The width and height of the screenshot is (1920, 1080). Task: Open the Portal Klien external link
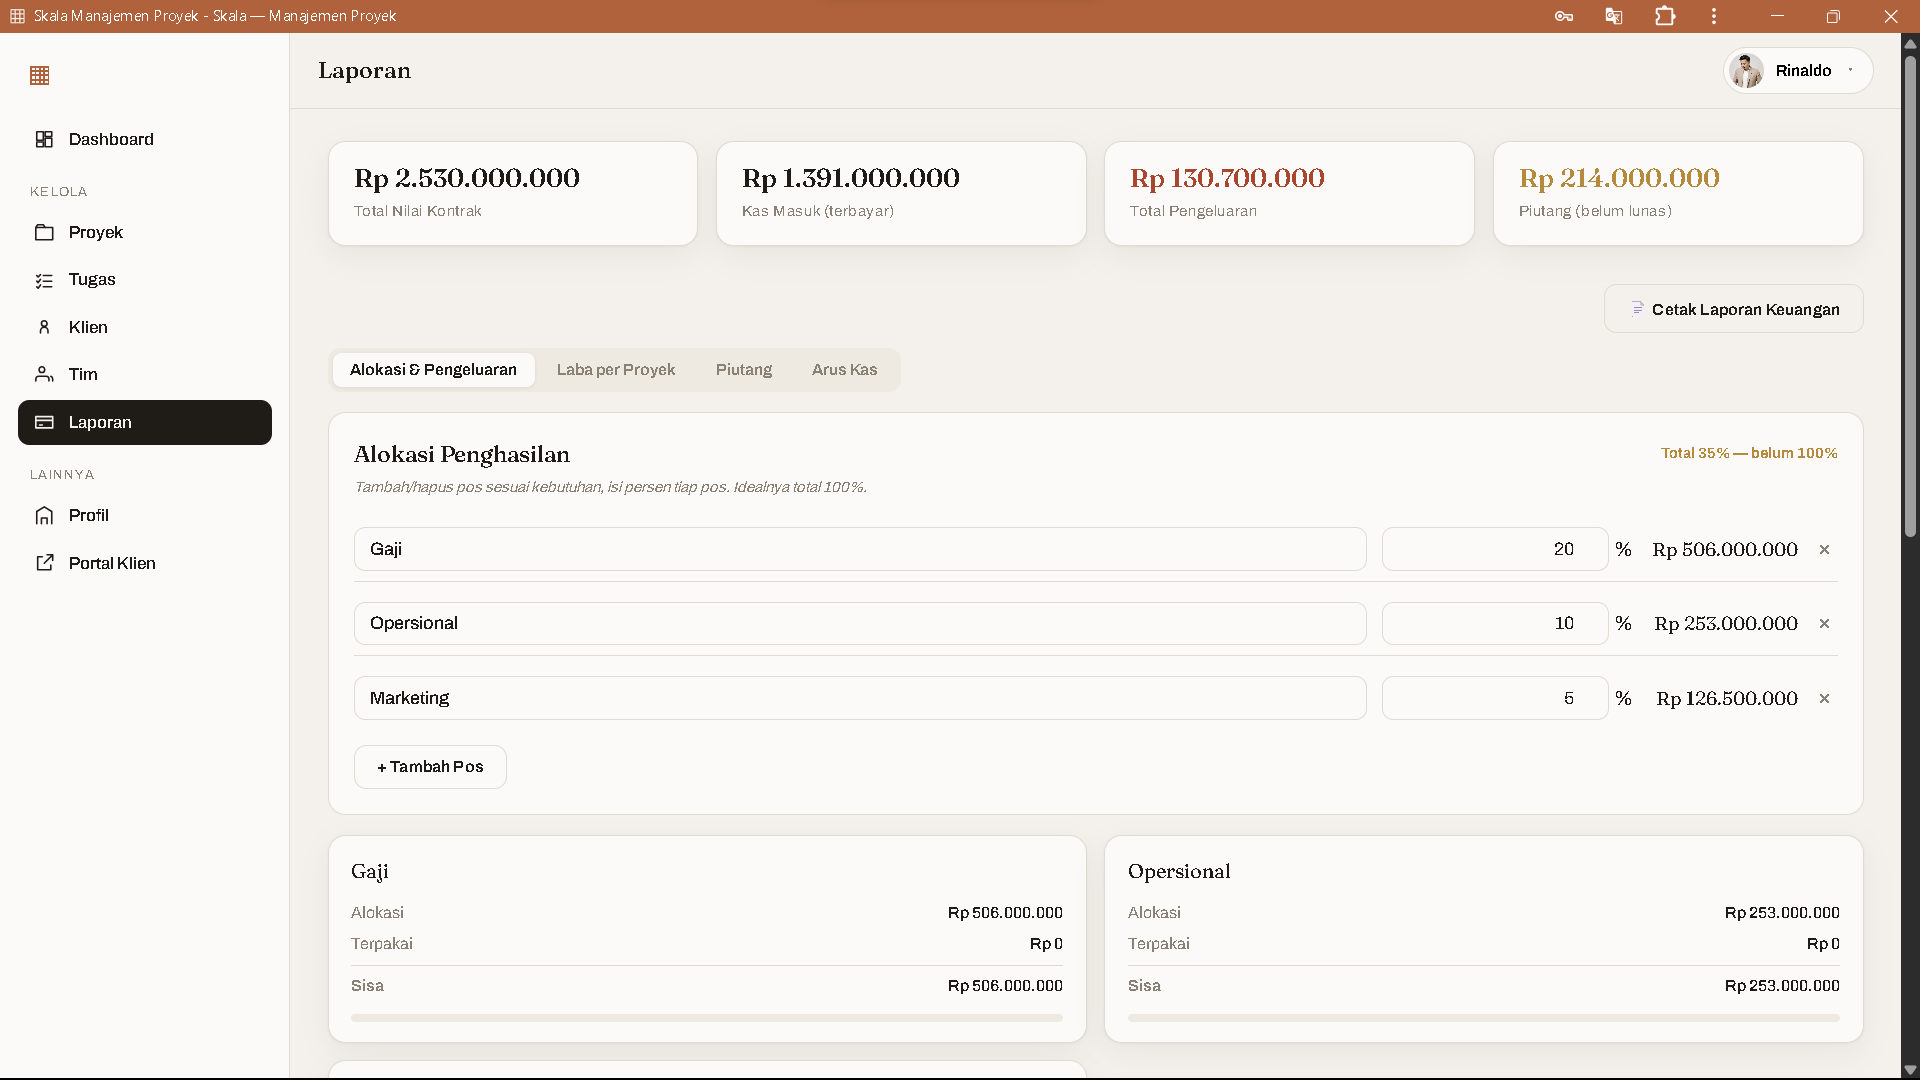tap(145, 563)
